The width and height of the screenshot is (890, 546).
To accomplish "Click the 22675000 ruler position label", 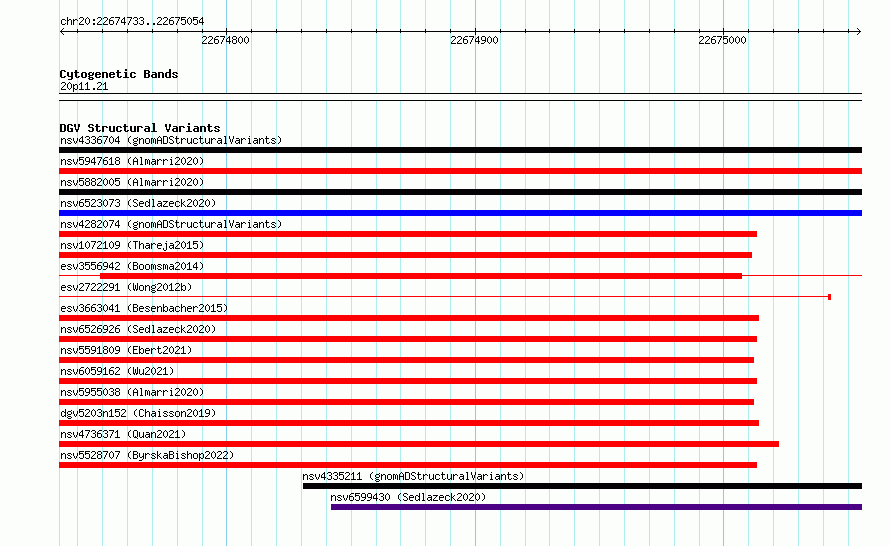I will click(x=722, y=40).
